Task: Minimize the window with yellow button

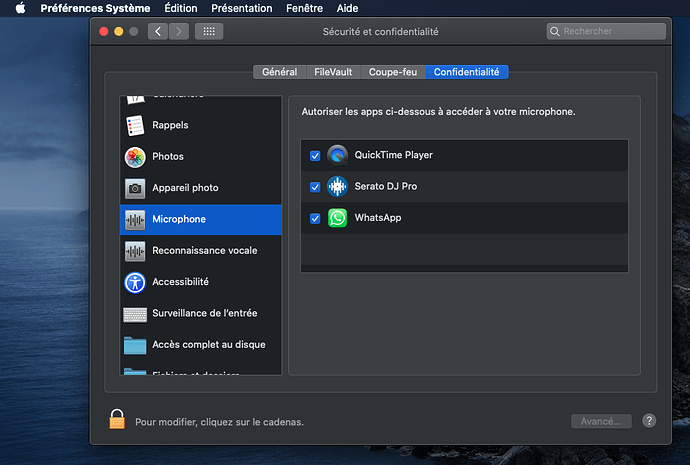Action: [x=119, y=31]
